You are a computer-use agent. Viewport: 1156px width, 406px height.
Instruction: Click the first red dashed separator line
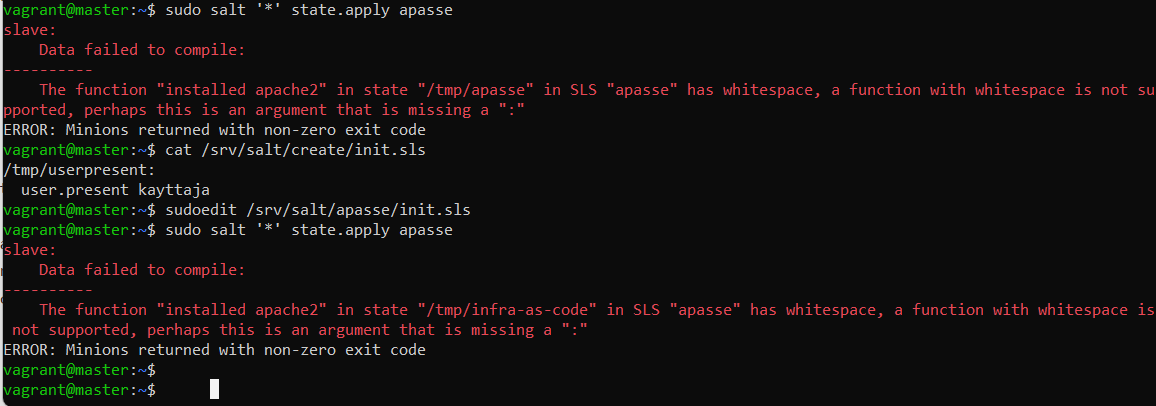tap(48, 69)
